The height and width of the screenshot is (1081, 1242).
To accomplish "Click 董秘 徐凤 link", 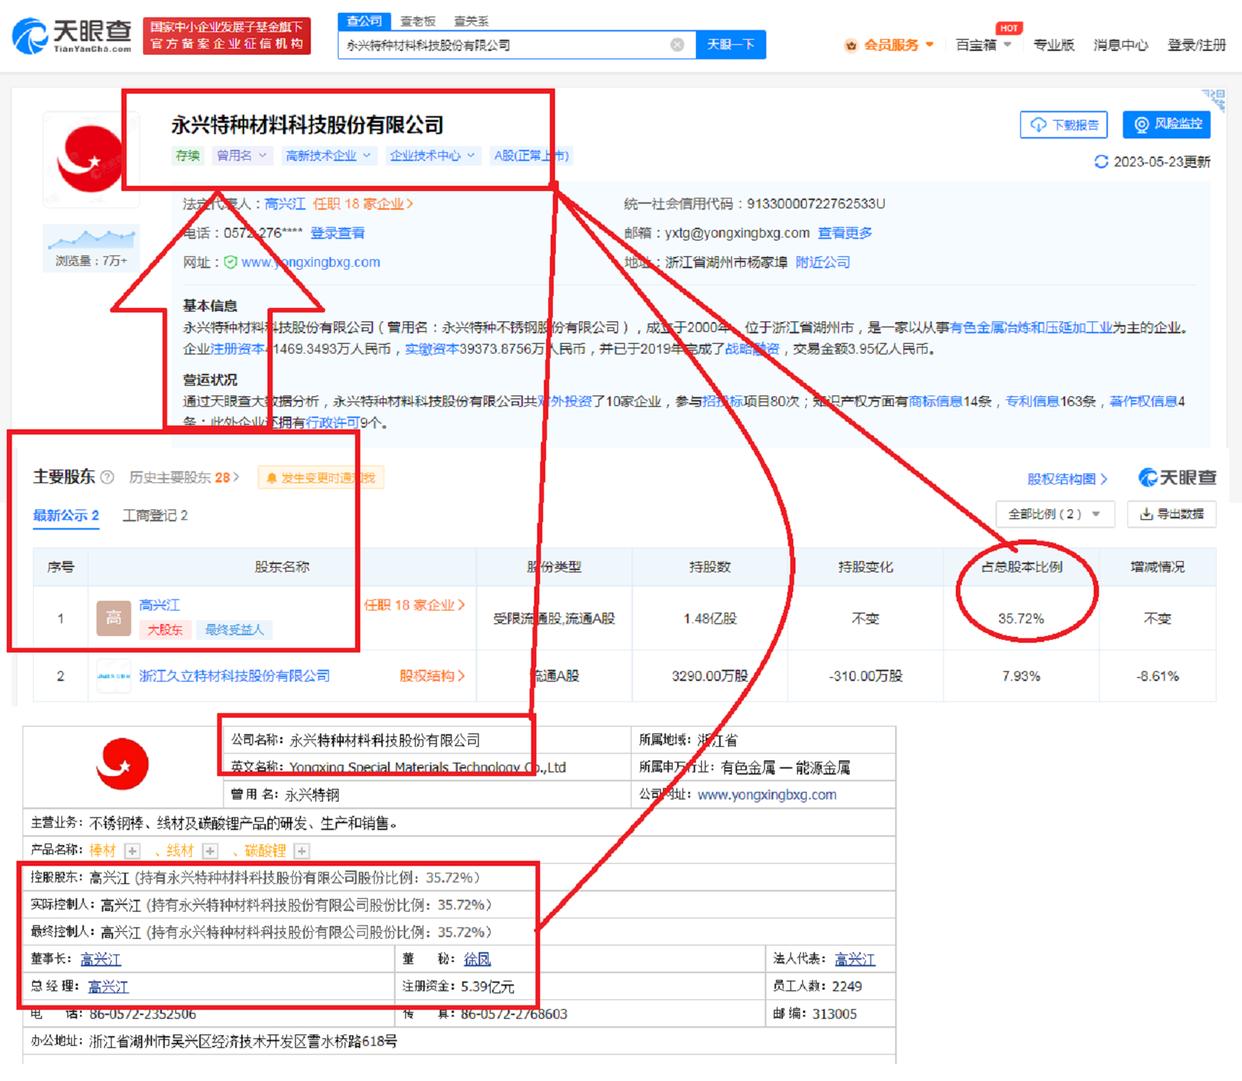I will point(477,960).
